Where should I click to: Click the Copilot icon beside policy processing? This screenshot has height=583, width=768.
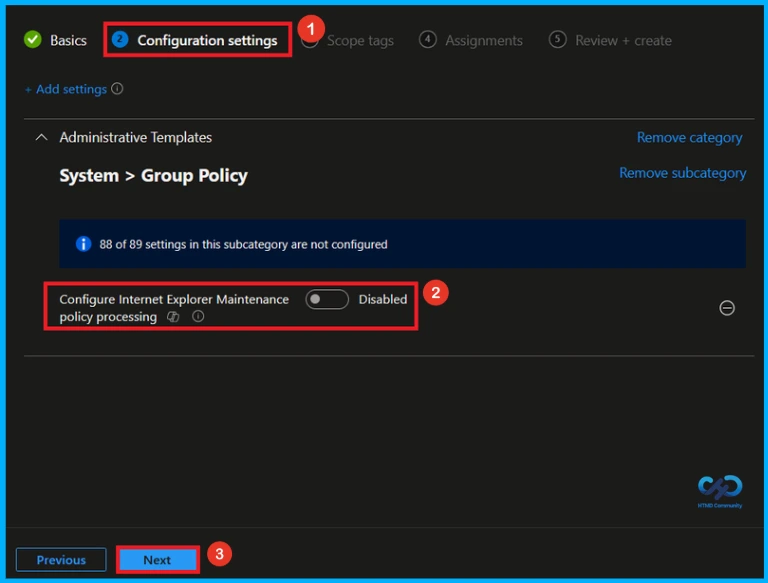click(173, 316)
